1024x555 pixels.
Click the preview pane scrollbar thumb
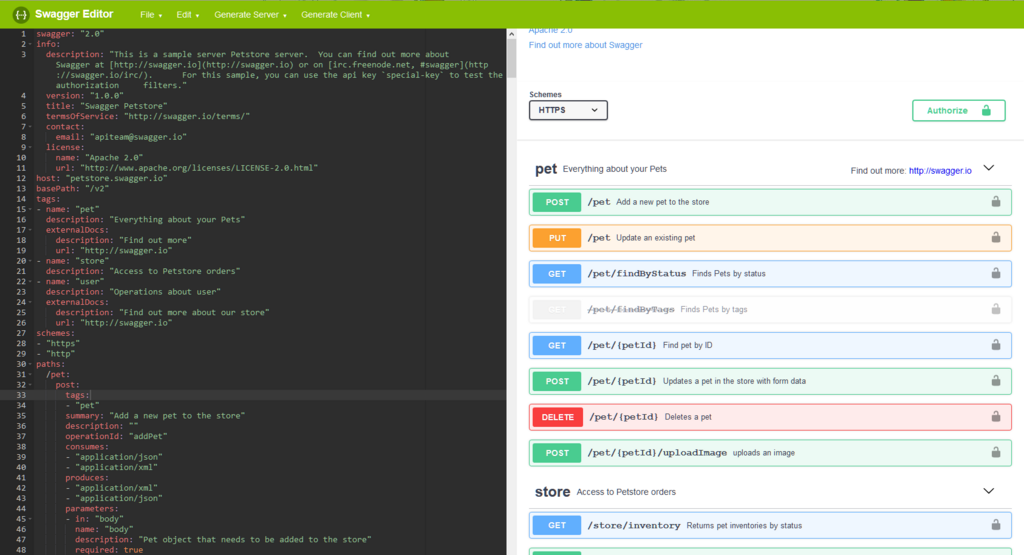pyautogui.click(x=512, y=57)
